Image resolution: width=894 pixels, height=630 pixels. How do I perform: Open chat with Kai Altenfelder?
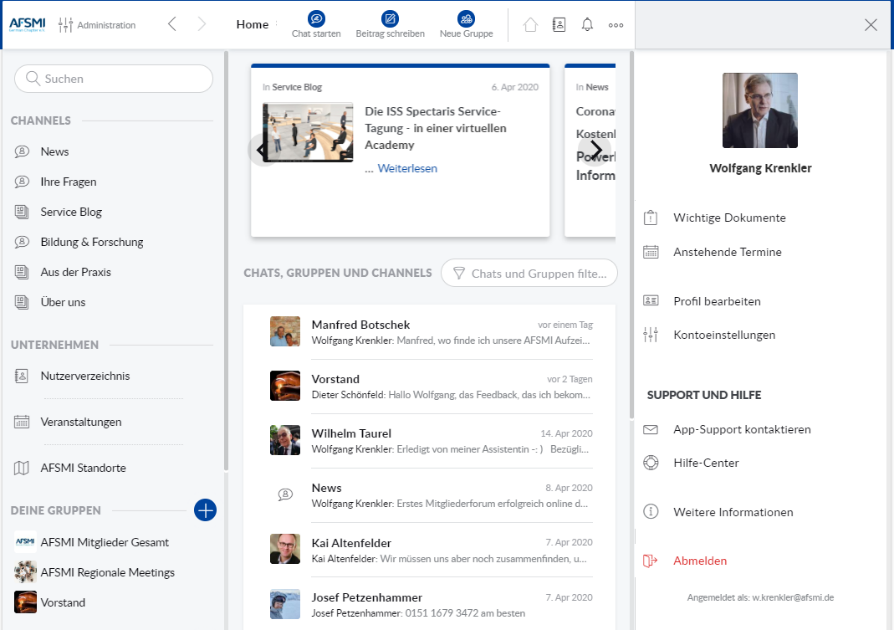[x=431, y=550]
